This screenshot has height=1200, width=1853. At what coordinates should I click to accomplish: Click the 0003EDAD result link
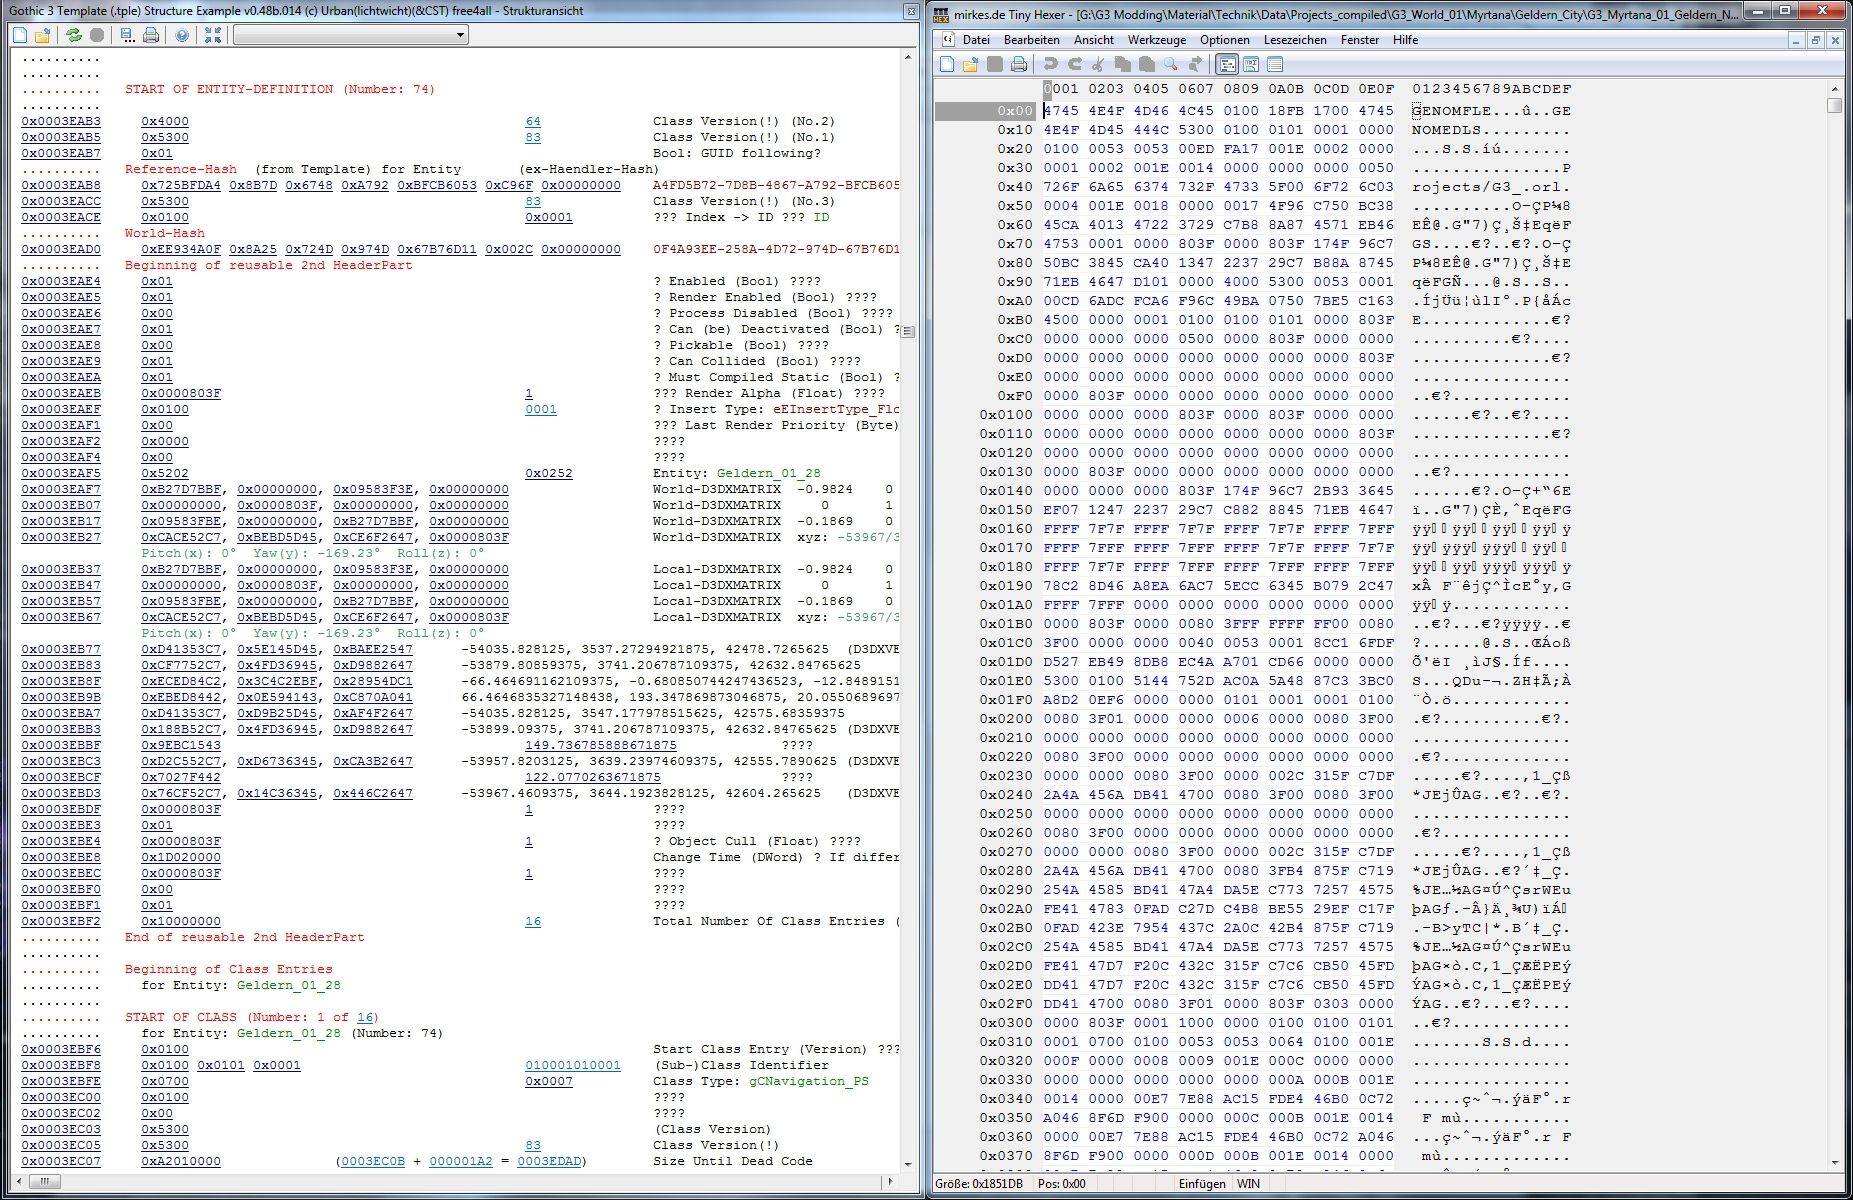point(549,1161)
